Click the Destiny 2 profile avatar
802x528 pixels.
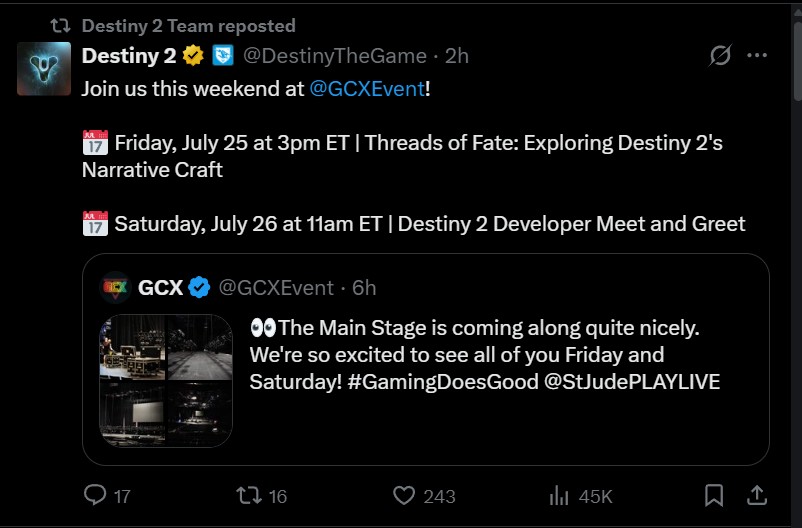click(x=44, y=69)
